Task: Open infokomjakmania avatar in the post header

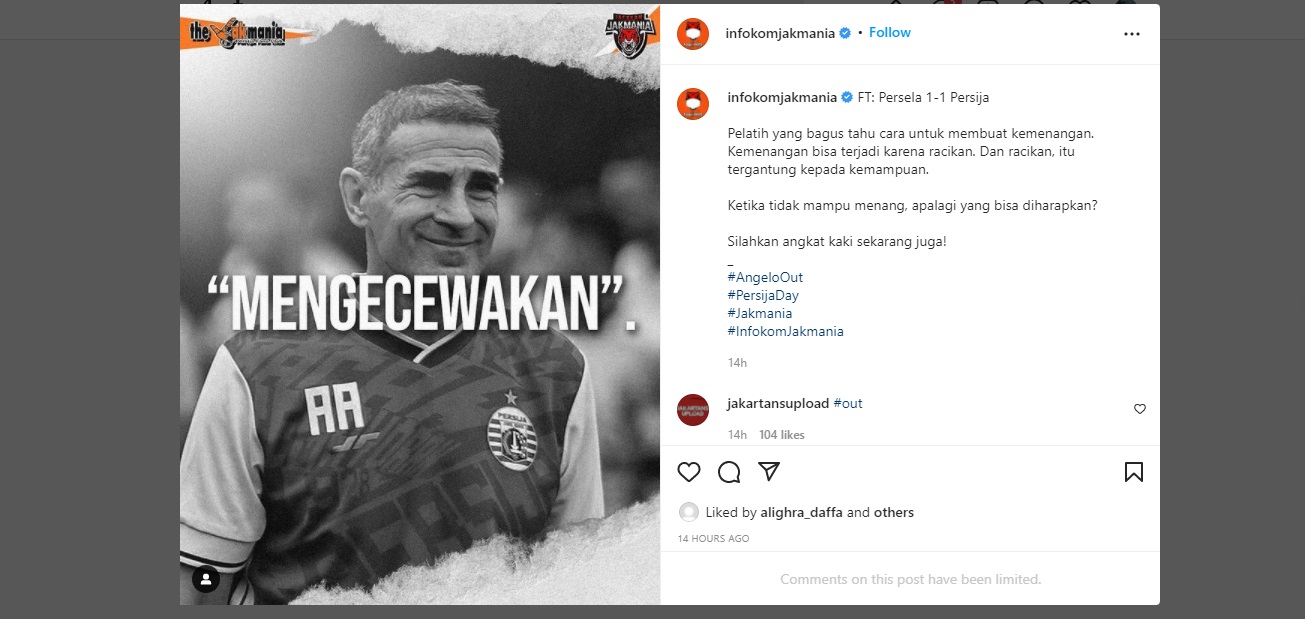Action: 693,33
